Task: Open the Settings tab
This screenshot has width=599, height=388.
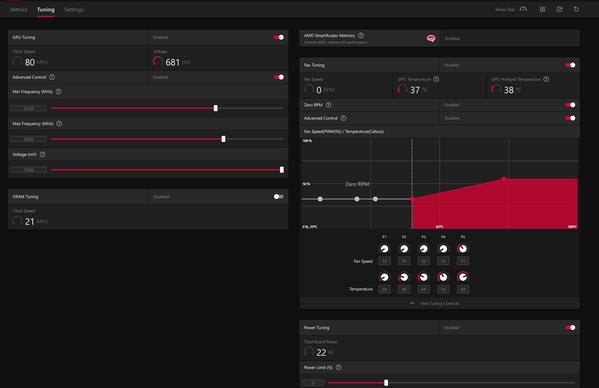Action: point(74,10)
